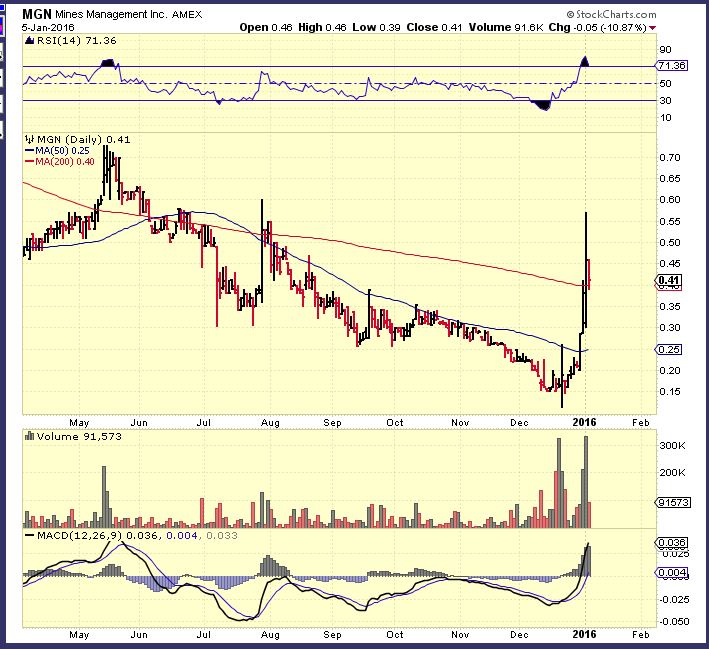Click the Feb label under the price chart

[641, 422]
